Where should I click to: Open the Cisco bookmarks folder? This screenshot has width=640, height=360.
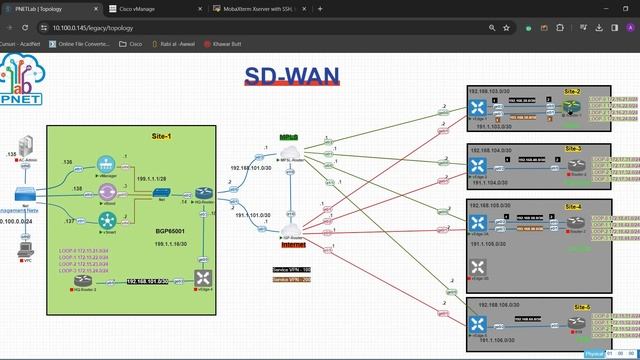click(x=131, y=44)
